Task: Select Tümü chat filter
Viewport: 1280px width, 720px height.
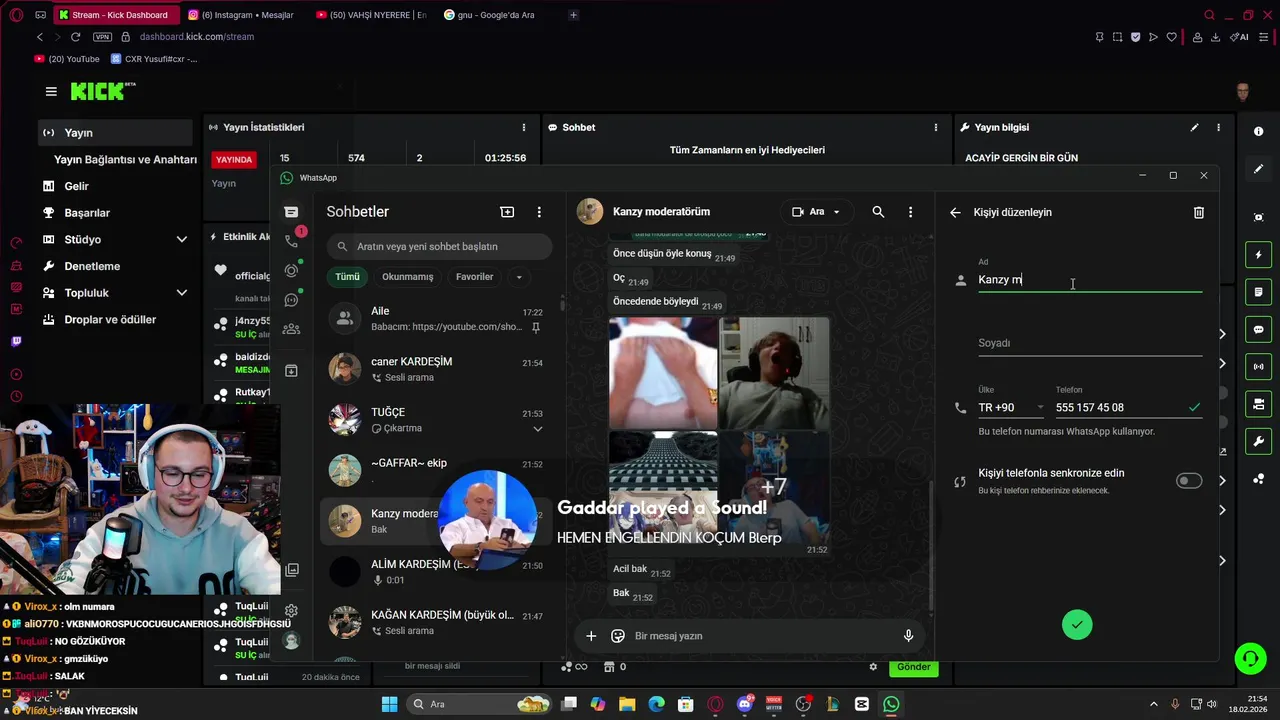Action: pos(347,277)
